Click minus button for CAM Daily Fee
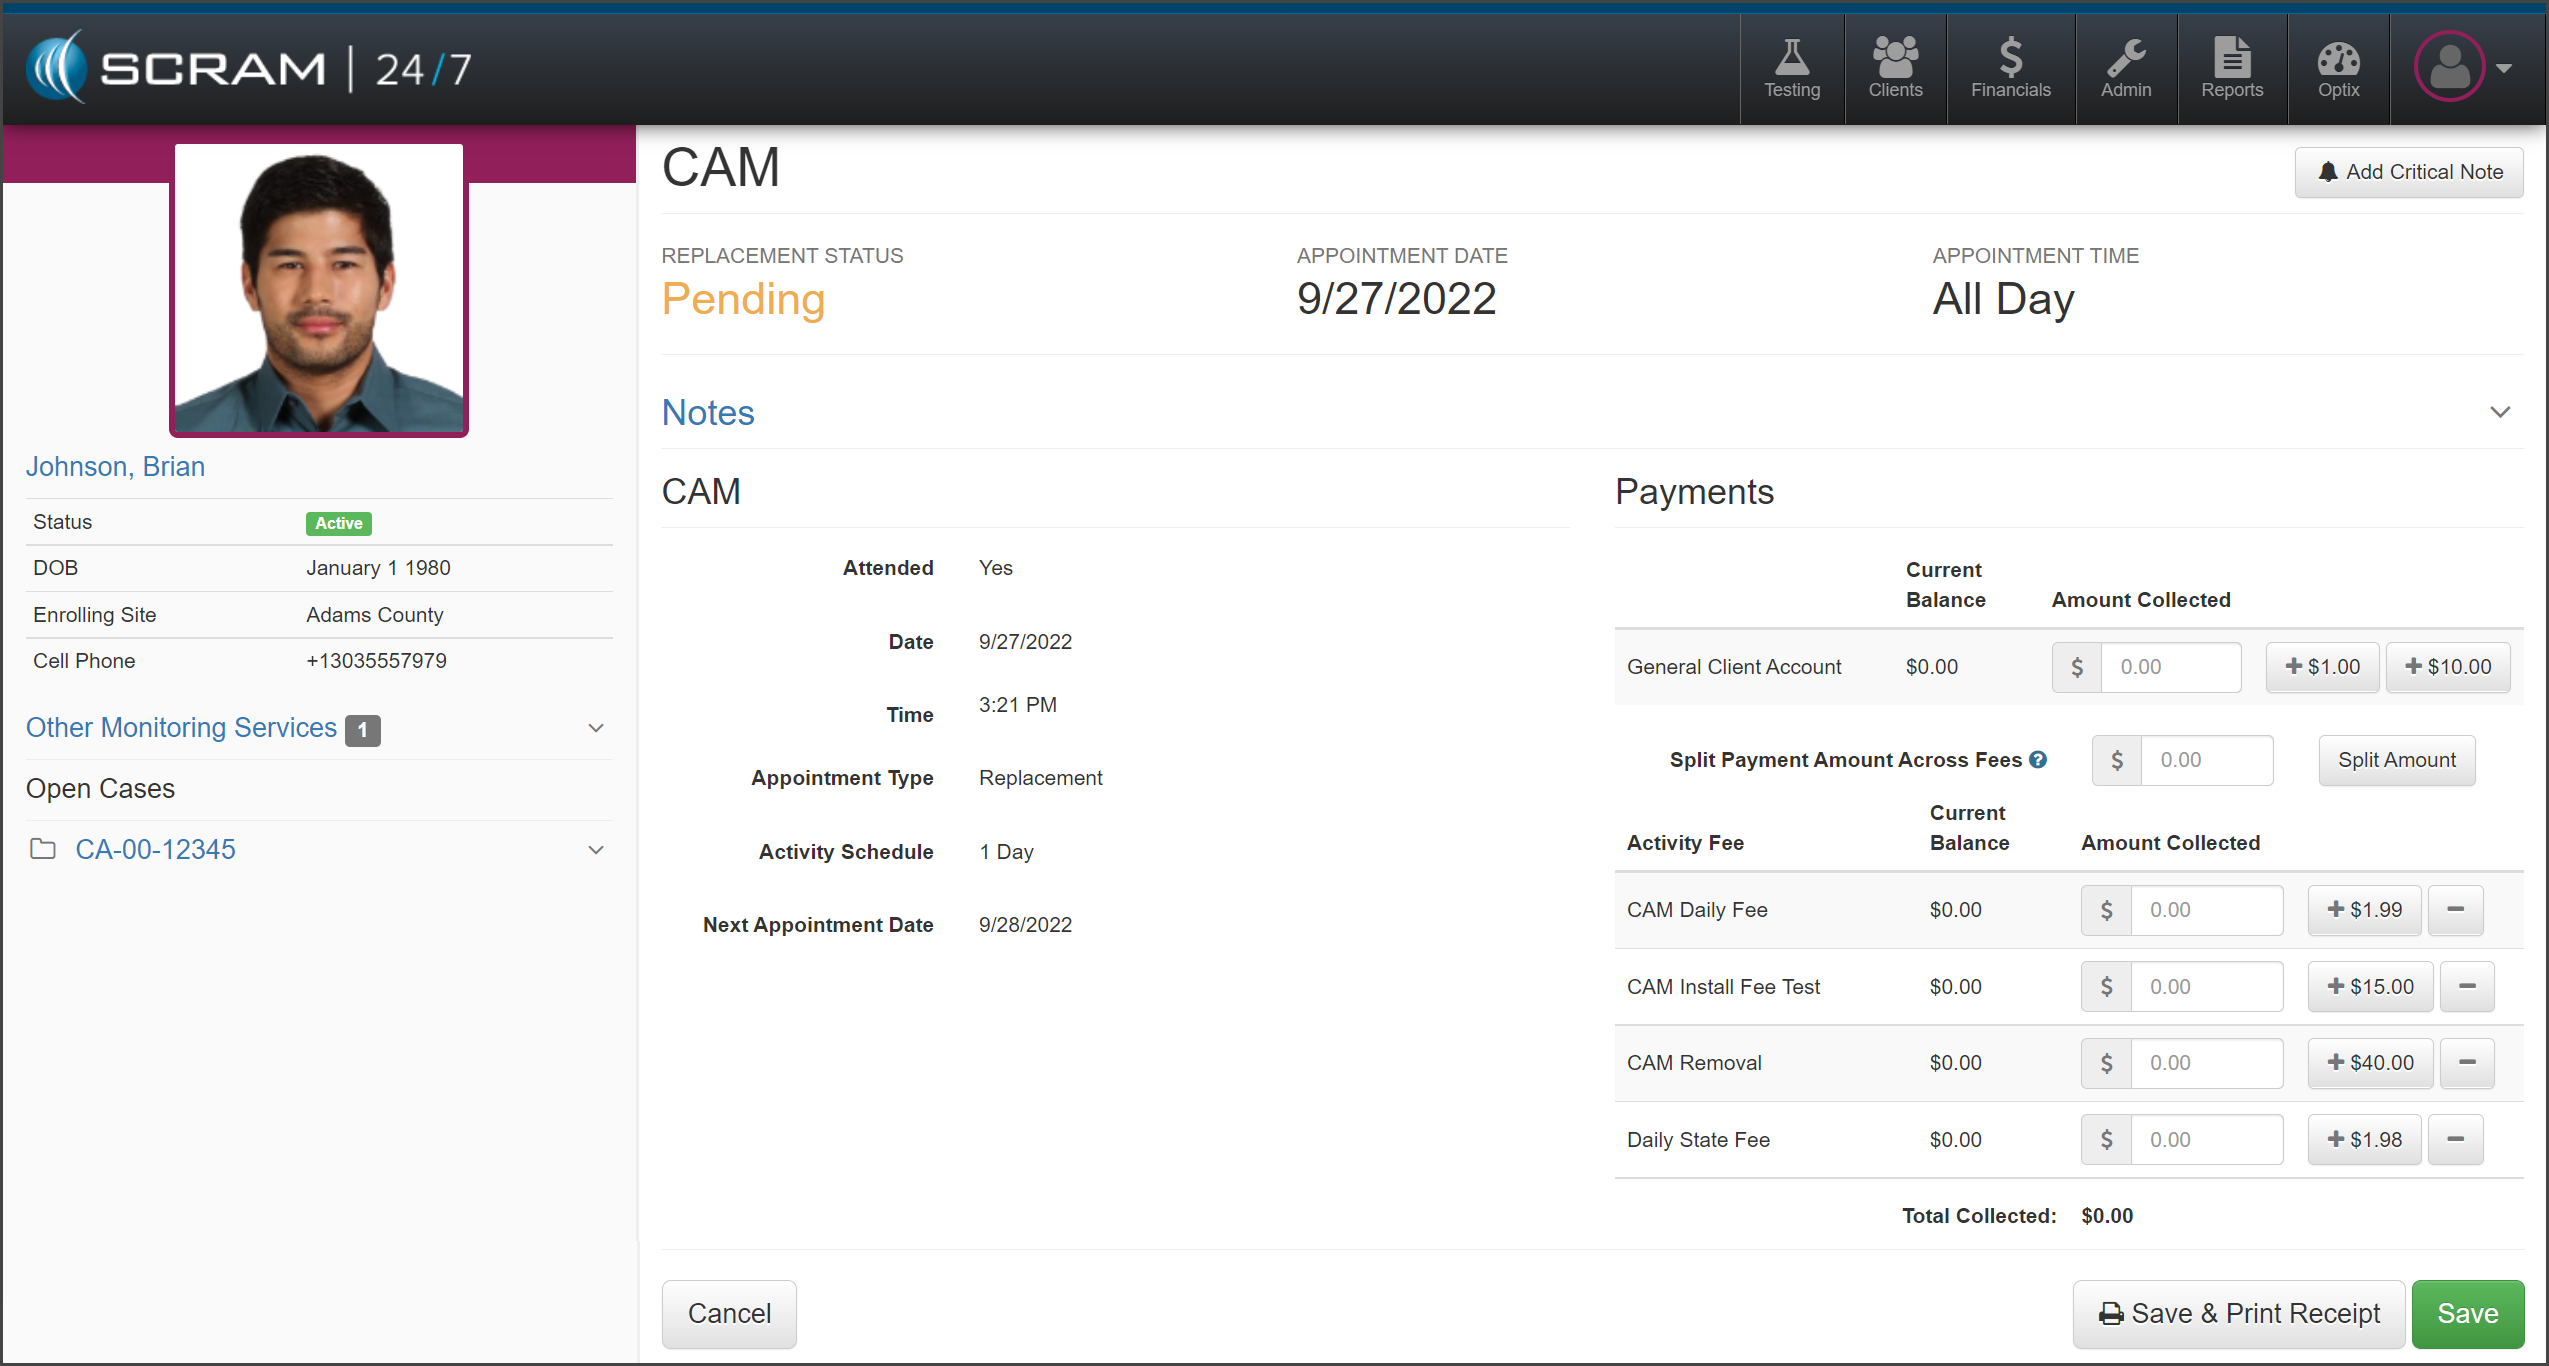 (x=2455, y=910)
